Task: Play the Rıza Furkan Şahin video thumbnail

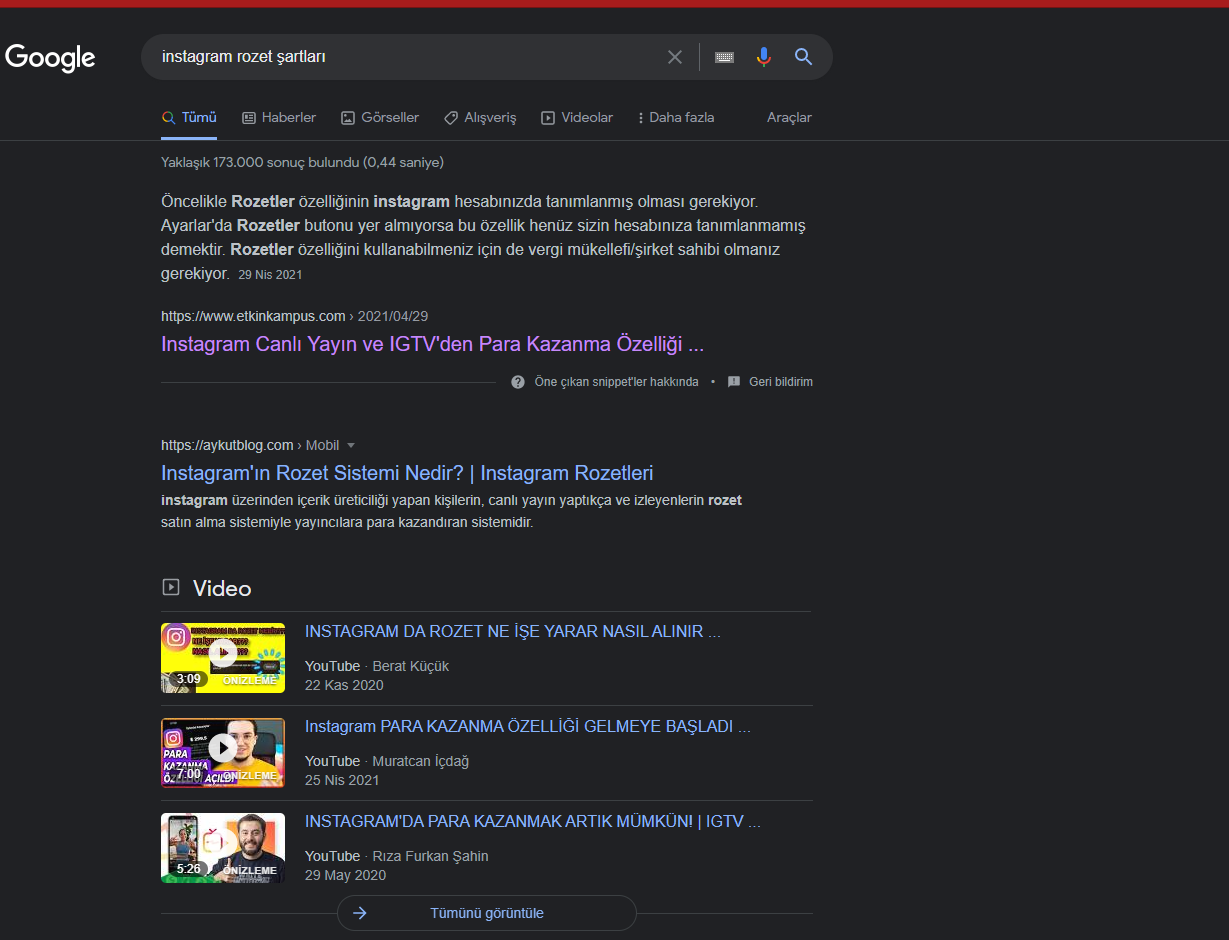Action: (x=223, y=848)
